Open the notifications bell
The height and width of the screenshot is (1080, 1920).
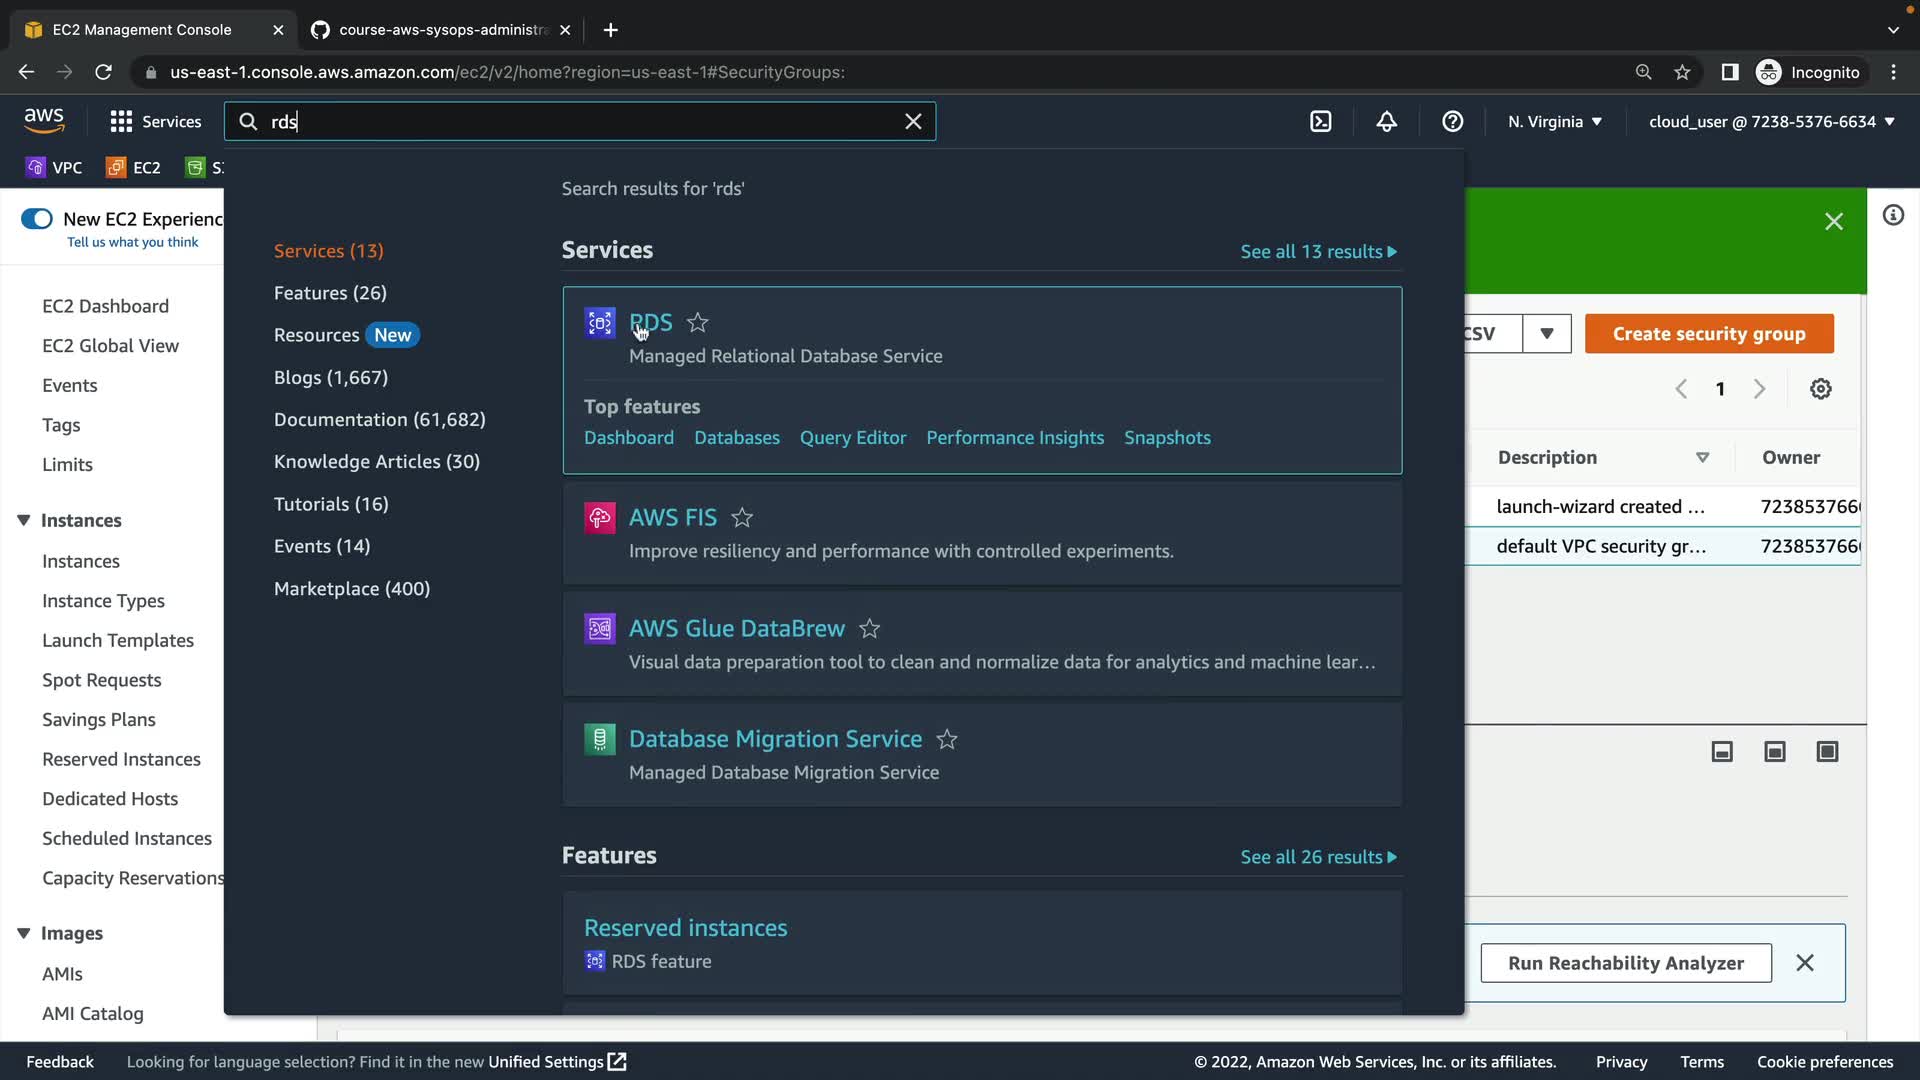tap(1386, 121)
